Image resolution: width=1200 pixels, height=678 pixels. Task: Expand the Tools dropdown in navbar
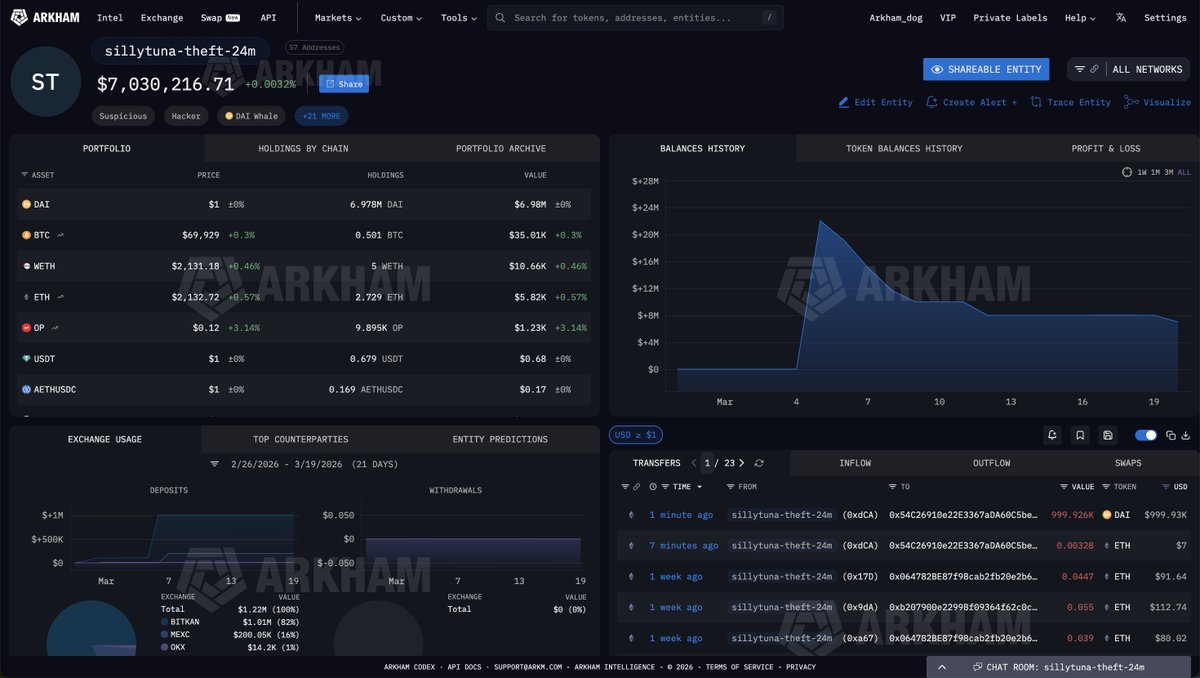[459, 18]
